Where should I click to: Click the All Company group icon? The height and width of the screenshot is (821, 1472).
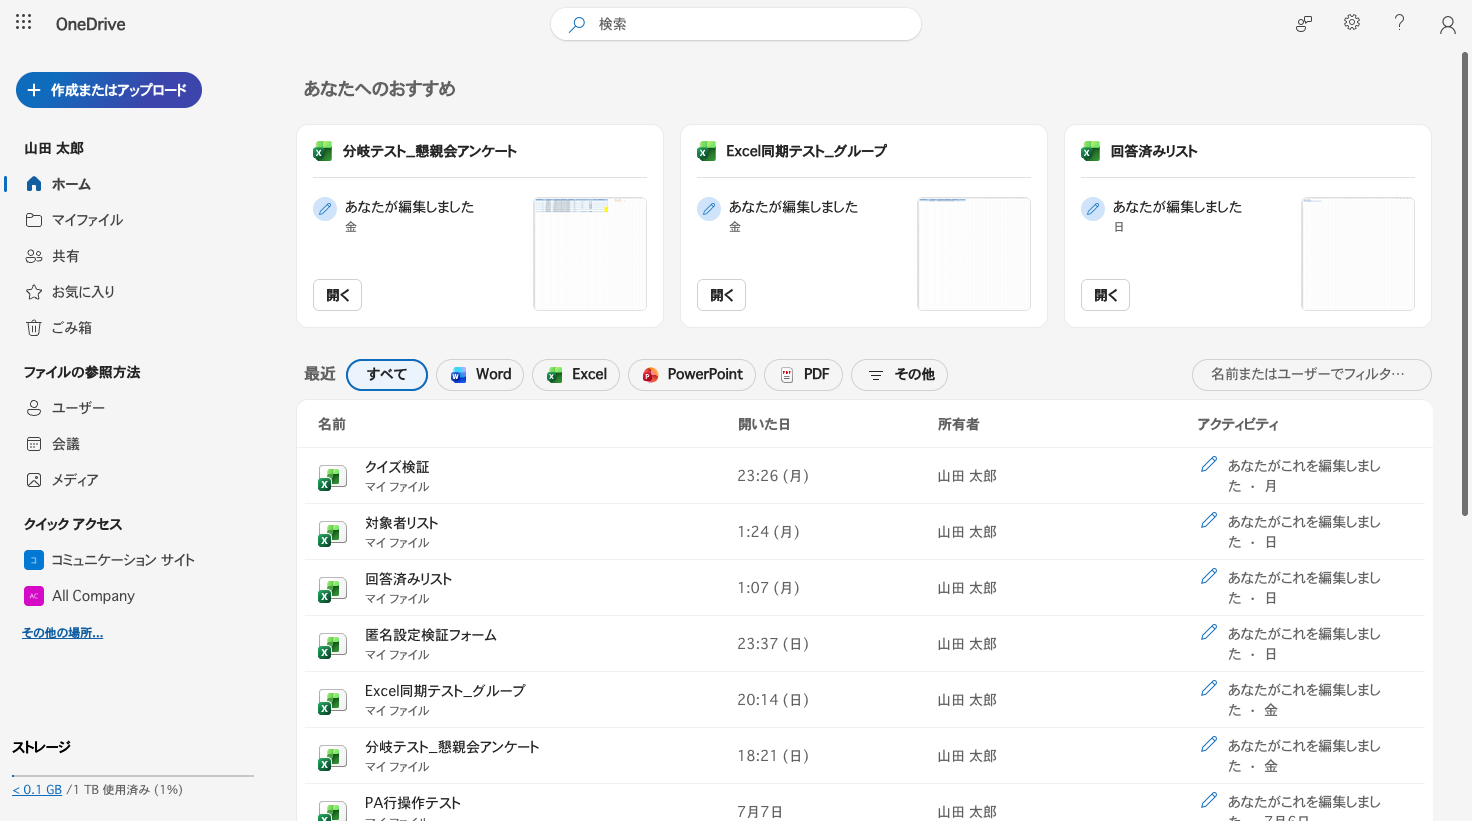tap(34, 596)
